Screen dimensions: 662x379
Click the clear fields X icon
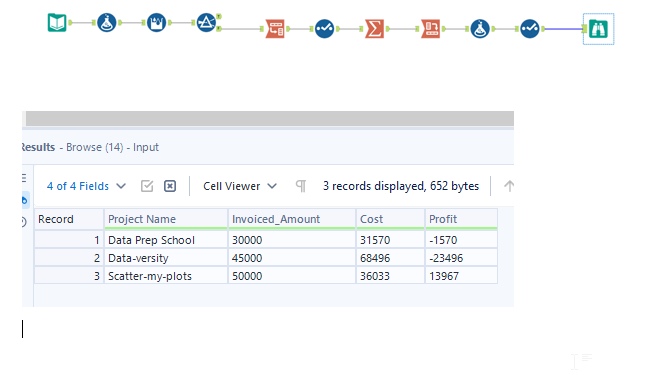[x=170, y=186]
